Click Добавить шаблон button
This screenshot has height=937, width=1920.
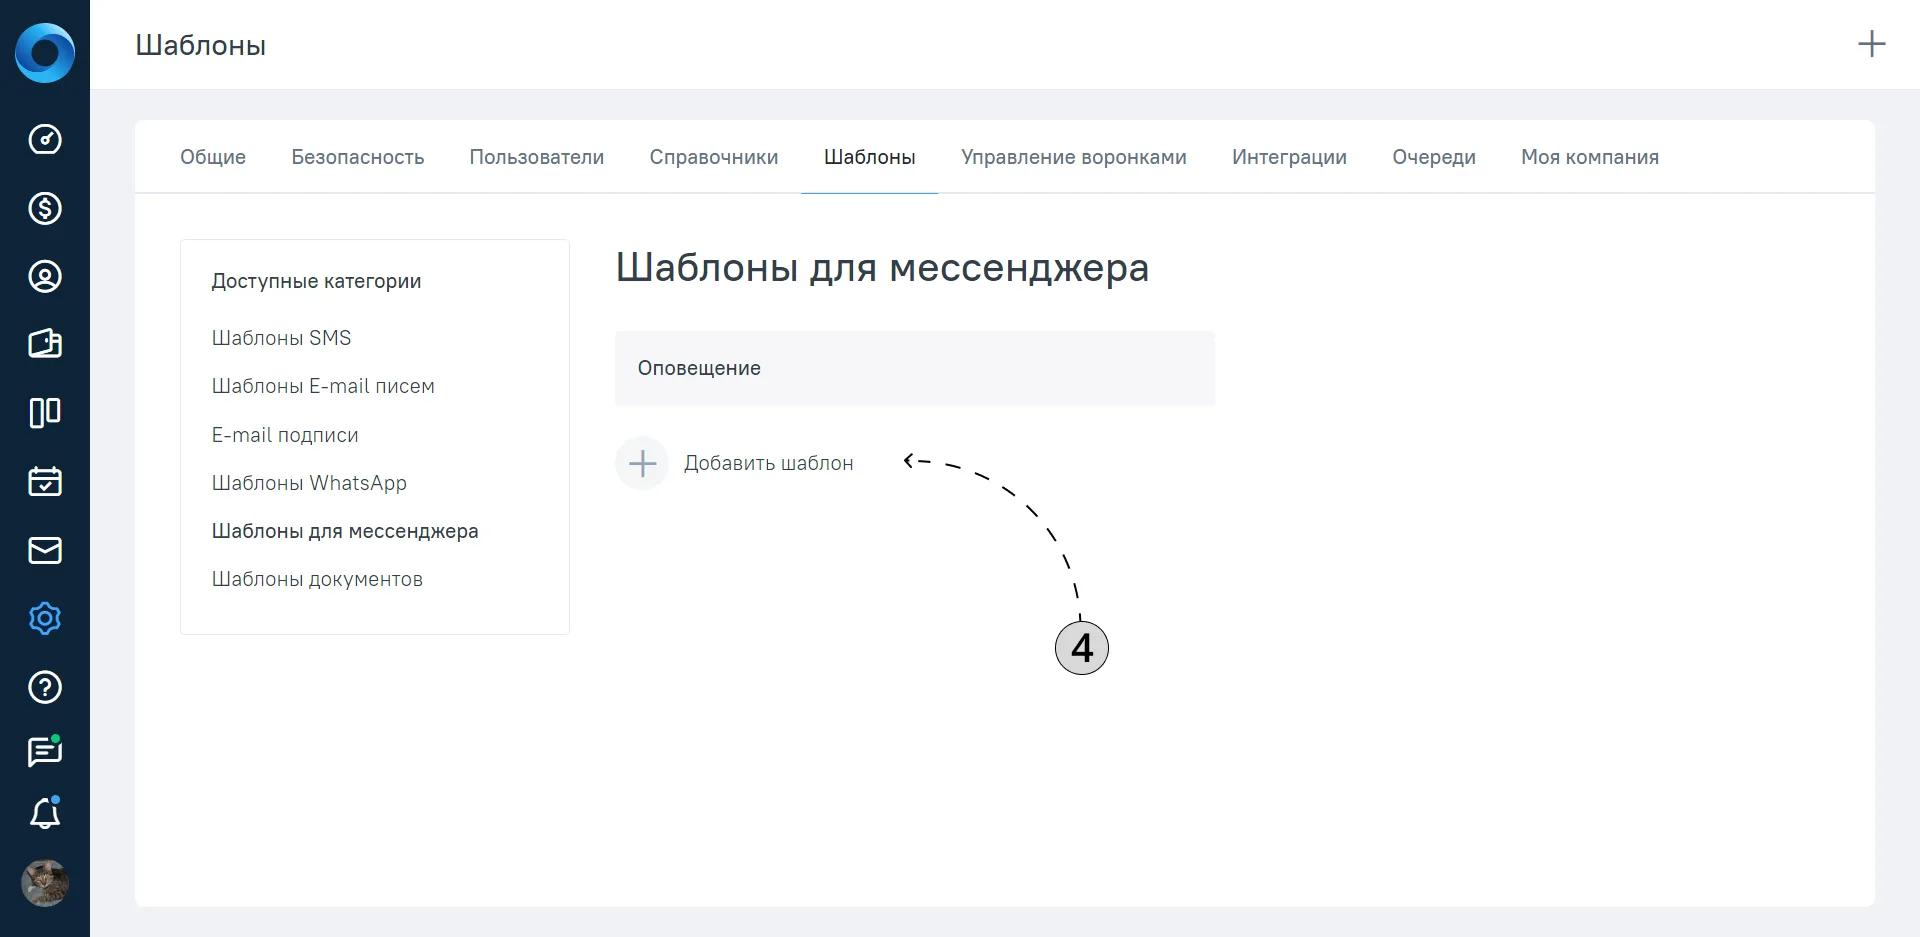pyautogui.click(x=735, y=463)
